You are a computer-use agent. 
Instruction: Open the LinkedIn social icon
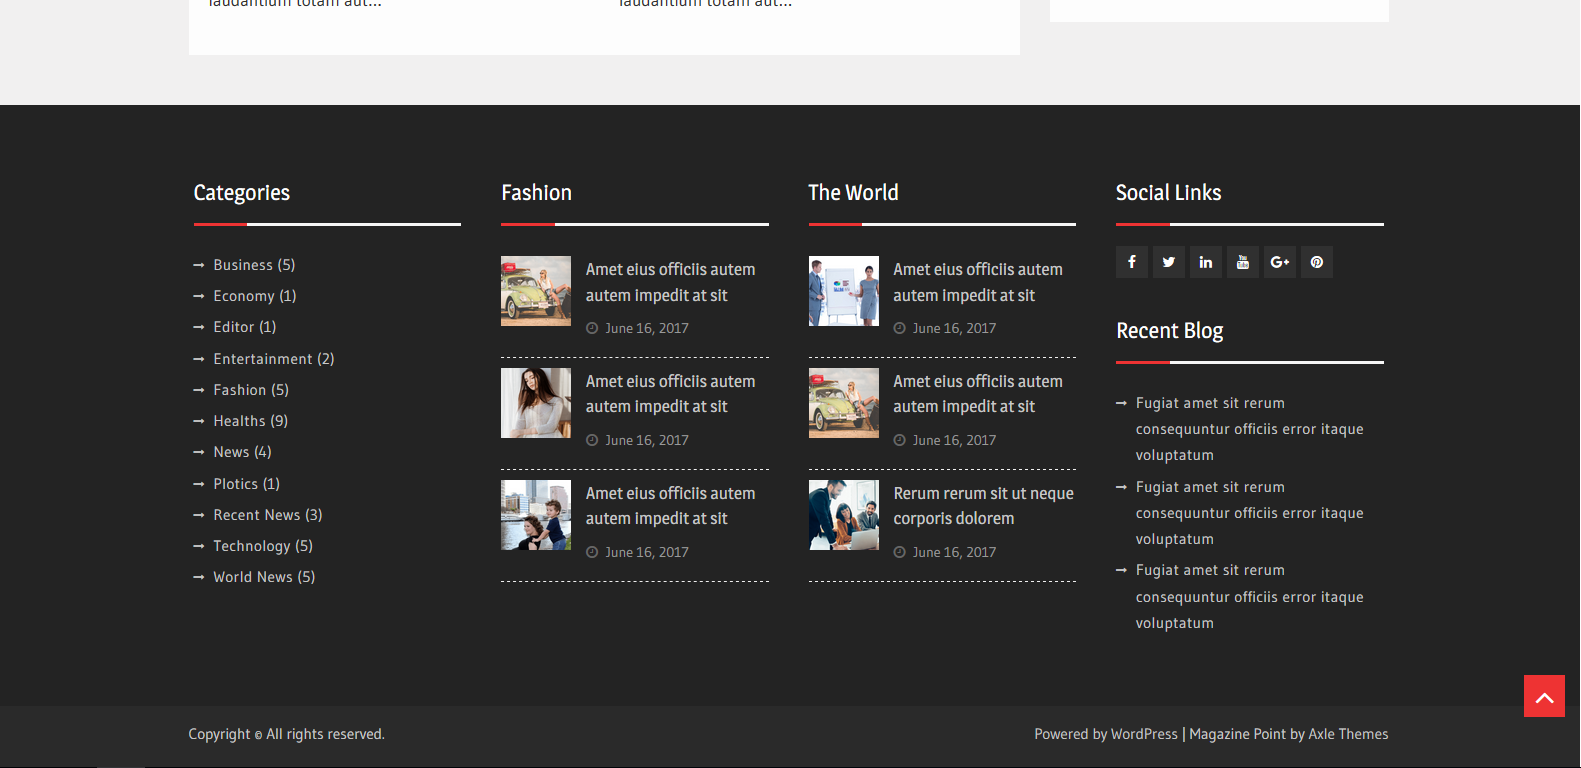(1205, 262)
